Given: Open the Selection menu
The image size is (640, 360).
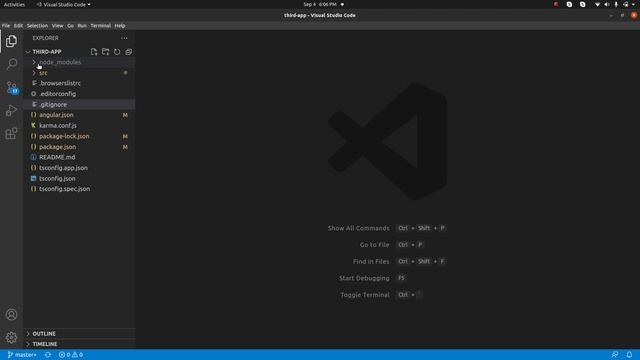Looking at the screenshot, I should tap(37, 26).
